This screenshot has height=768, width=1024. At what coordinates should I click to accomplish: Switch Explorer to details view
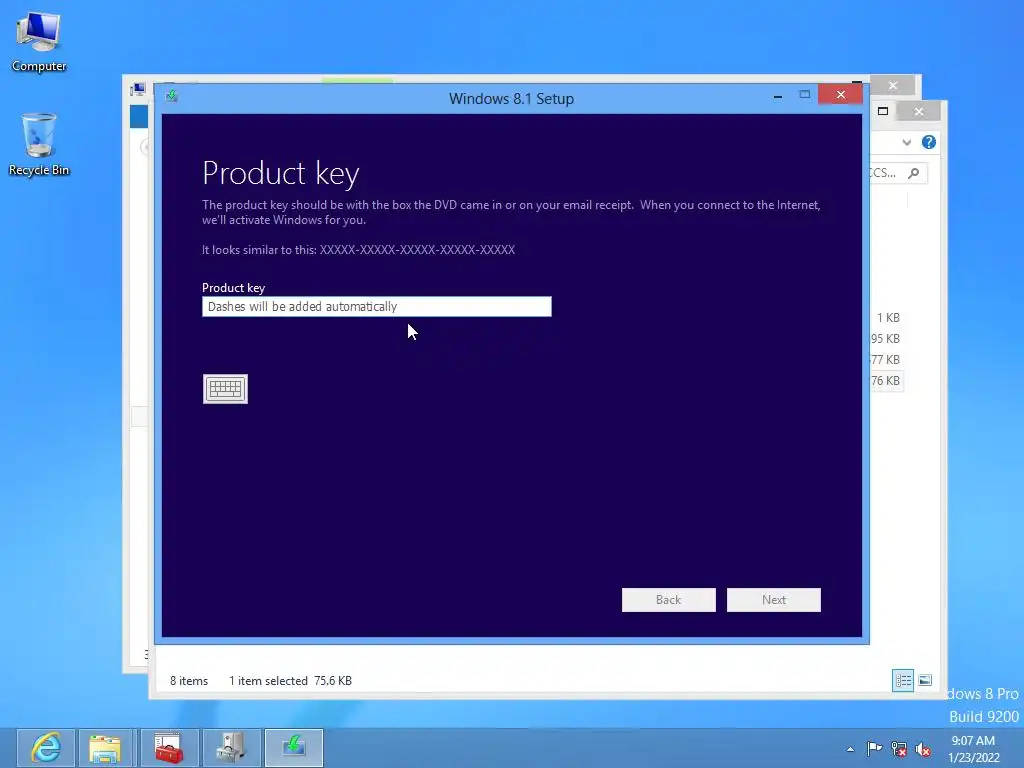click(903, 680)
